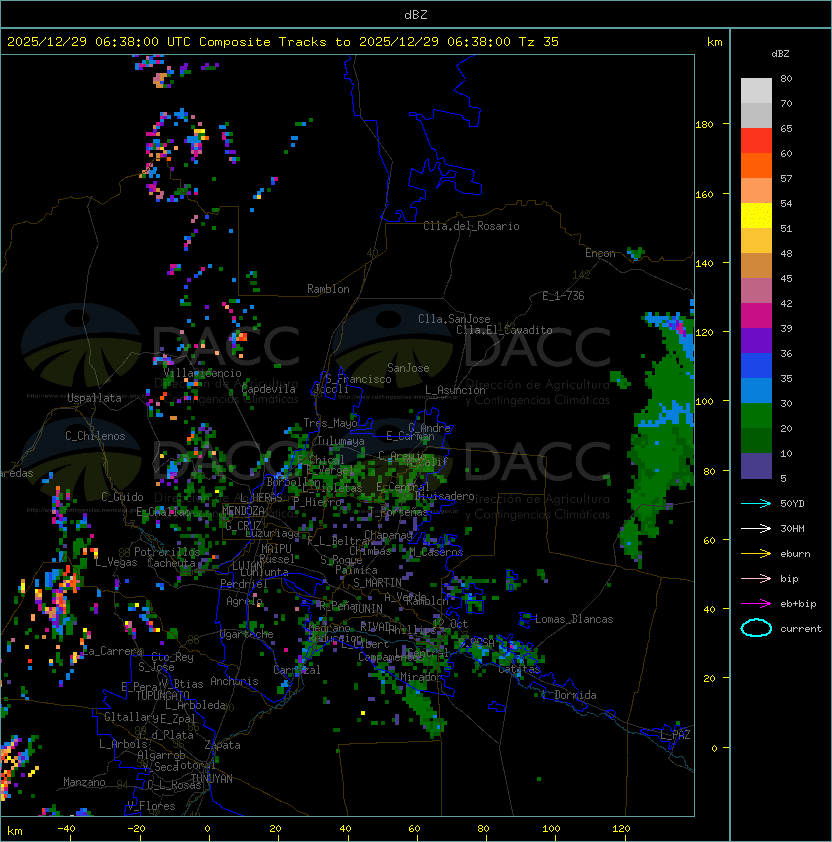Screen dimensions: 832x842
Task: Click the Villavicencio map label
Action: 202,373
